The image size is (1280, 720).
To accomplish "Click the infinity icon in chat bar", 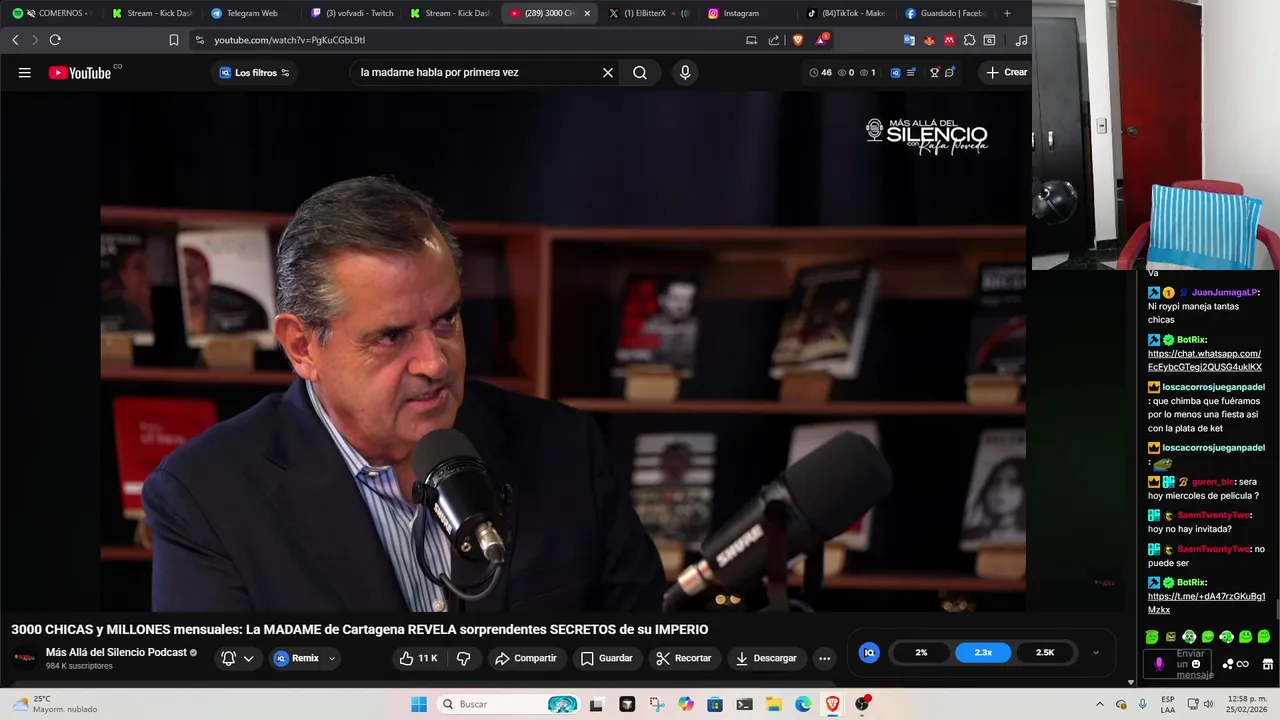I will tap(1243, 664).
